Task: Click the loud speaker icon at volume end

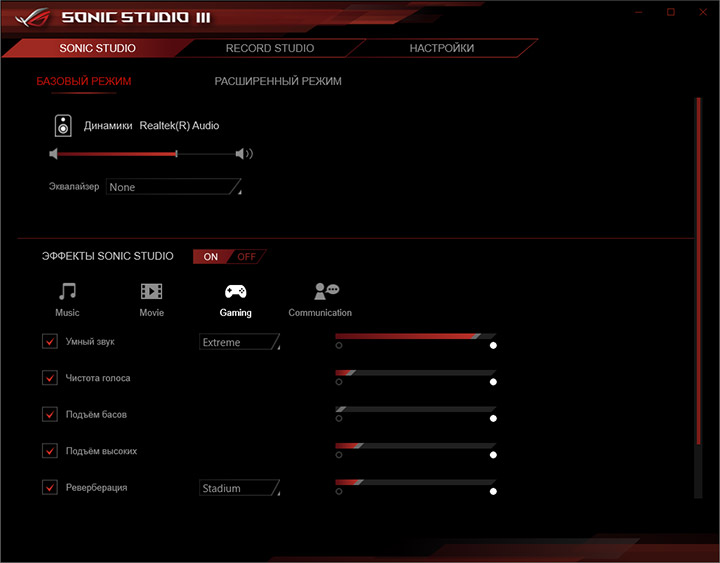Action: pyautogui.click(x=244, y=154)
